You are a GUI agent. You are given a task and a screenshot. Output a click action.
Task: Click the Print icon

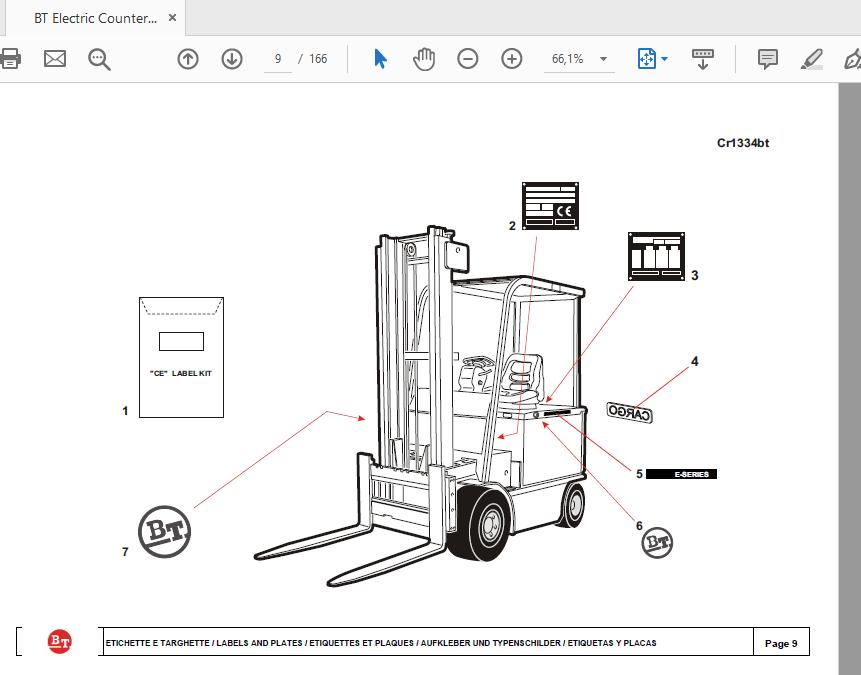coord(9,58)
